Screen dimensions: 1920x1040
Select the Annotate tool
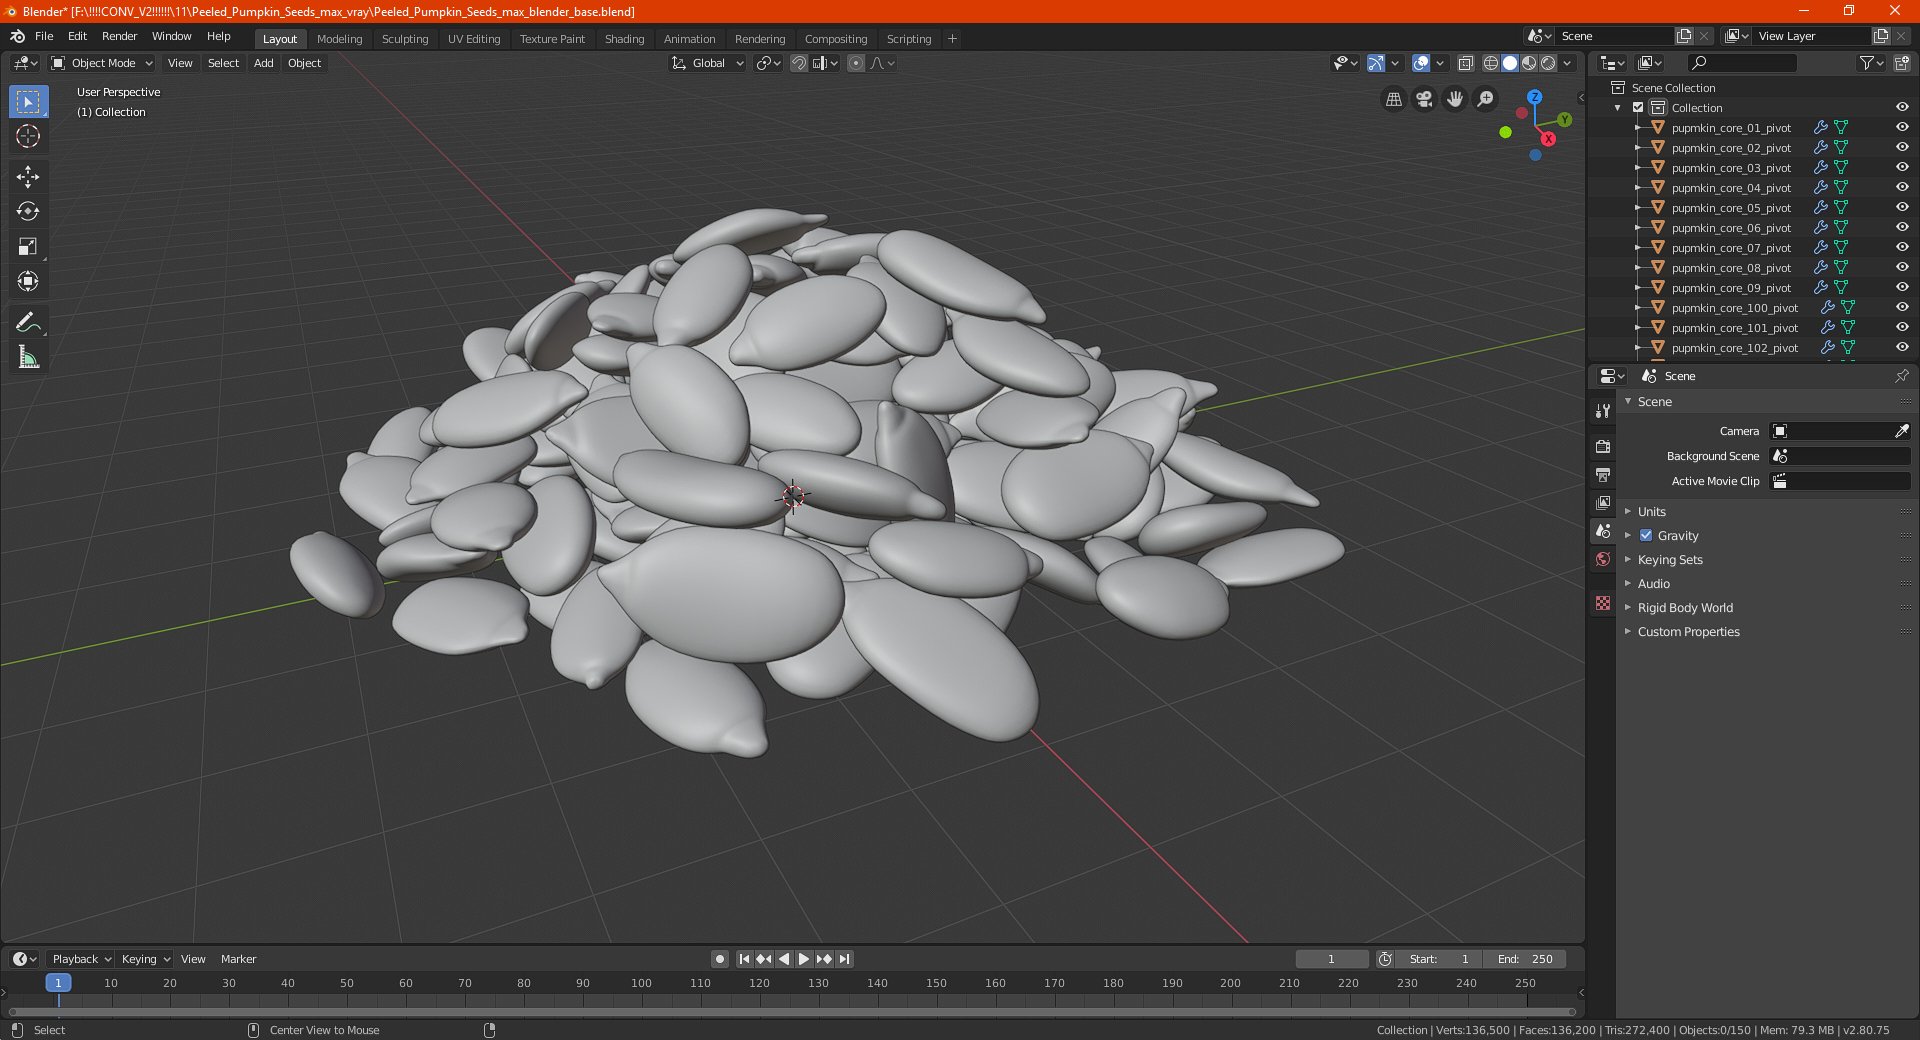(28, 322)
